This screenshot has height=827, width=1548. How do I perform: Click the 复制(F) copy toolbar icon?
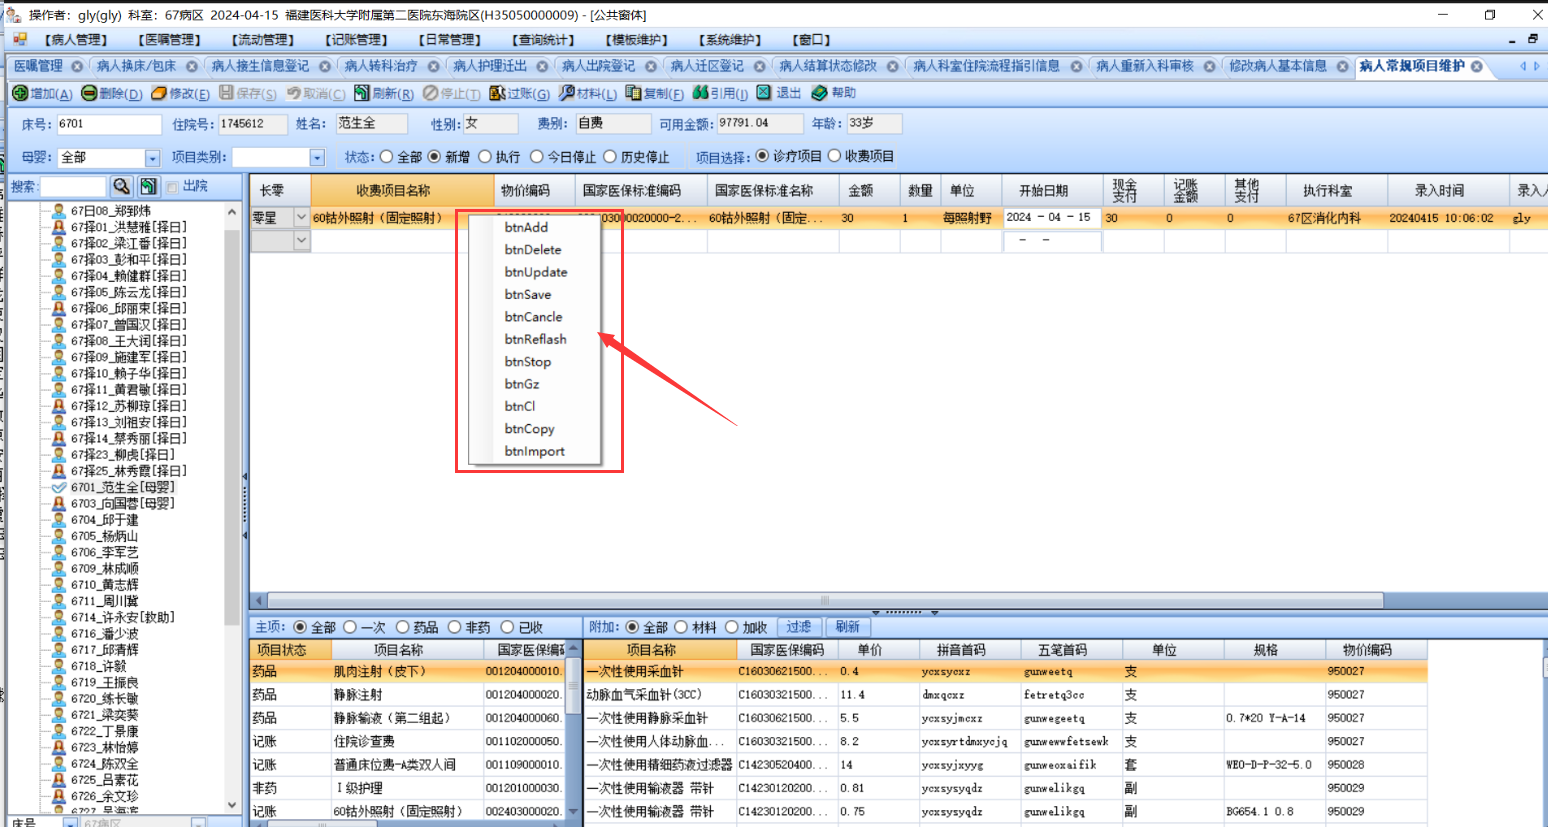pos(633,93)
